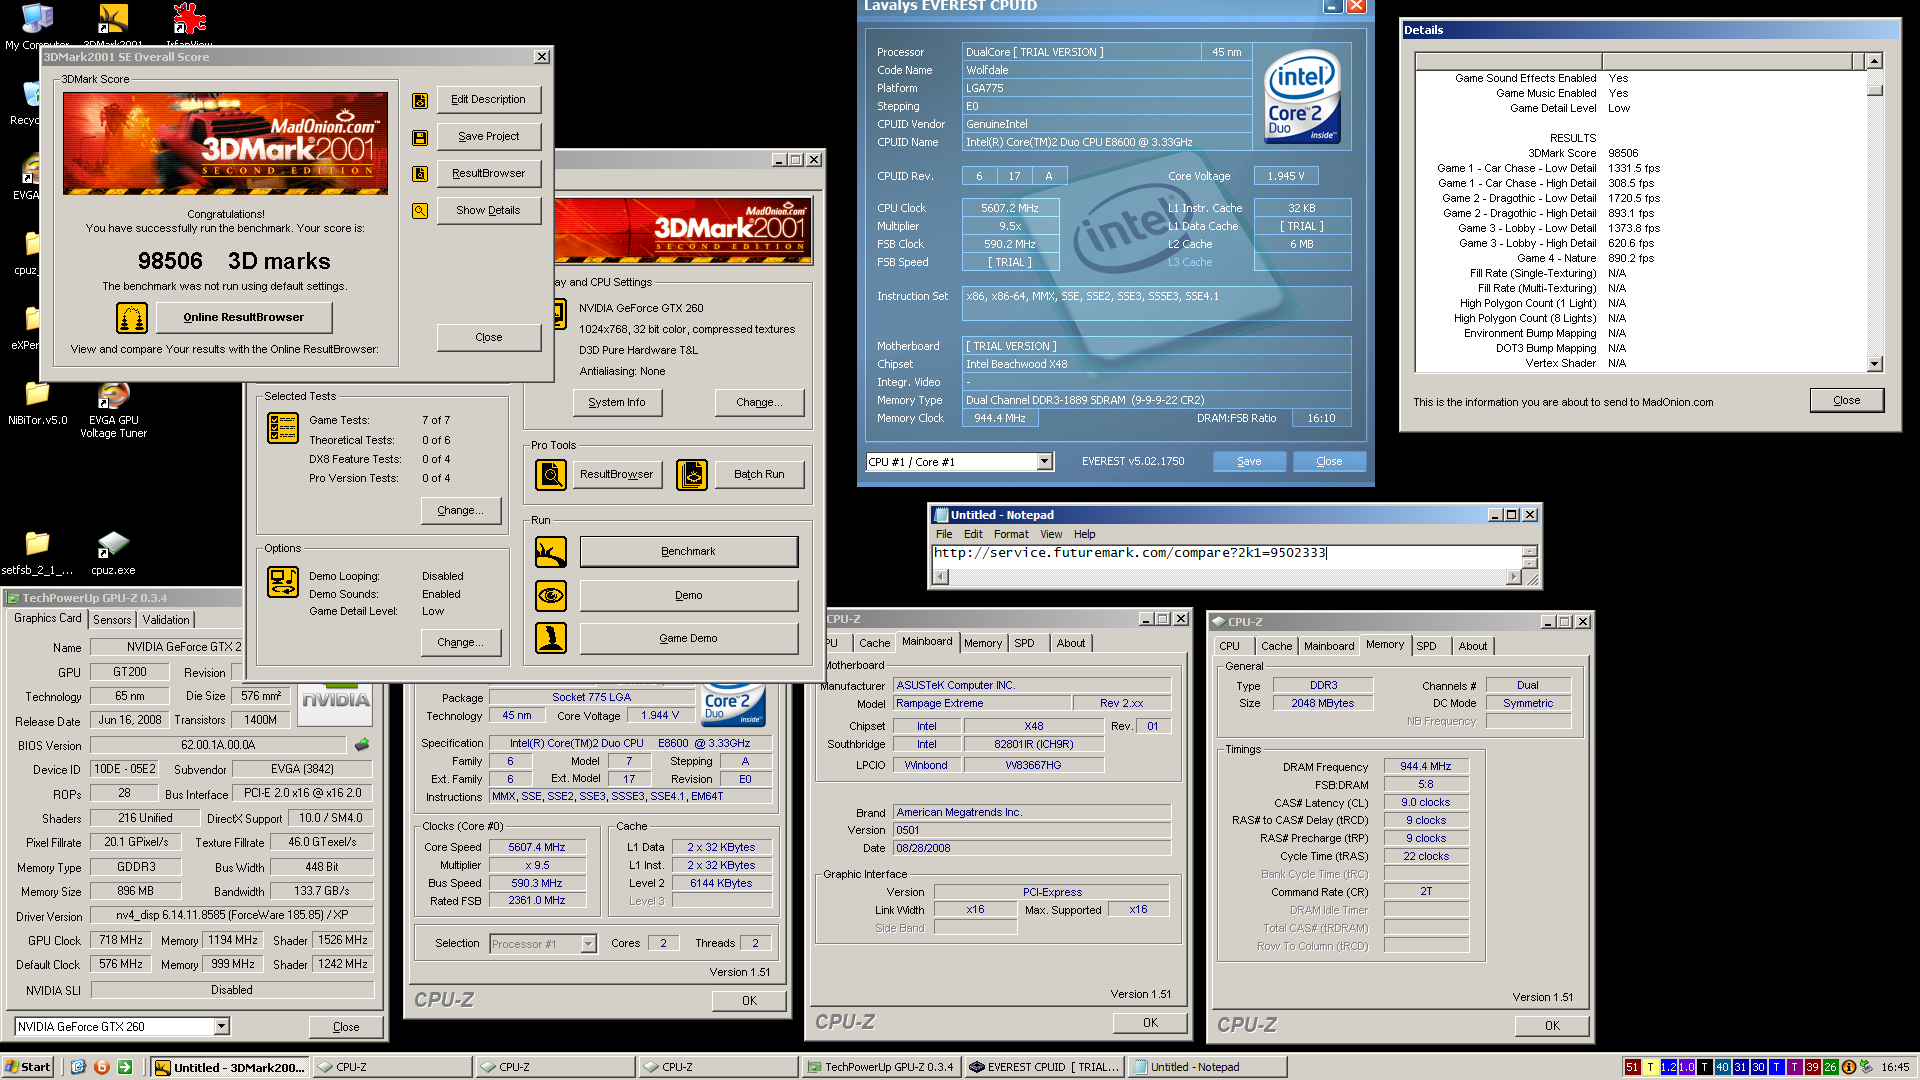Open the NiBiTor.v5.0 desktop folder

coord(37,404)
